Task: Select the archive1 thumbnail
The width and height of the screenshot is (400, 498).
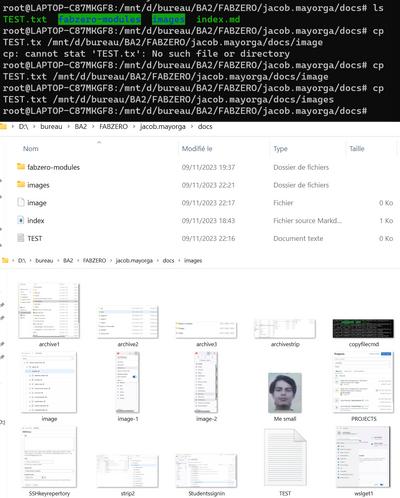Action: click(49, 310)
